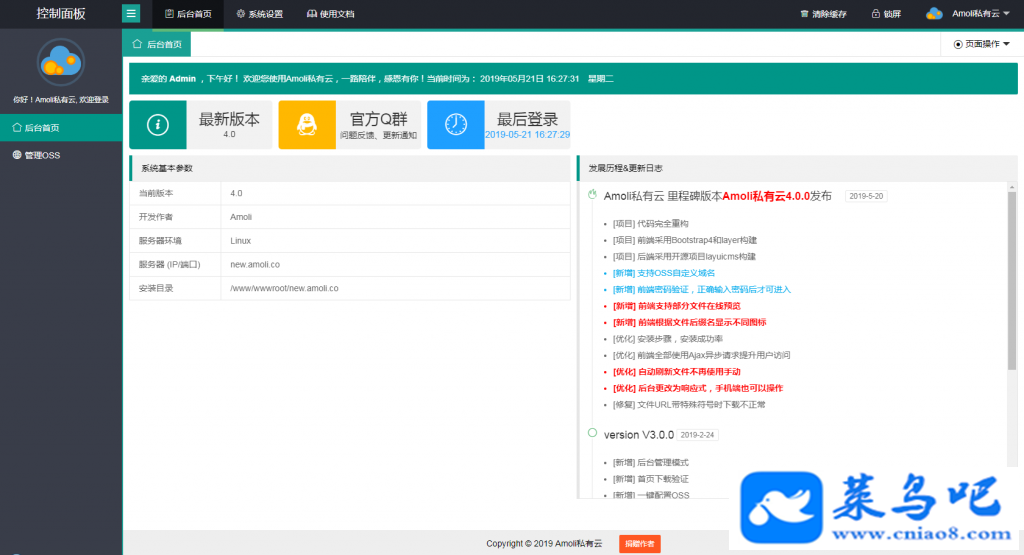Click 代码完全重构 log entry

point(650,223)
